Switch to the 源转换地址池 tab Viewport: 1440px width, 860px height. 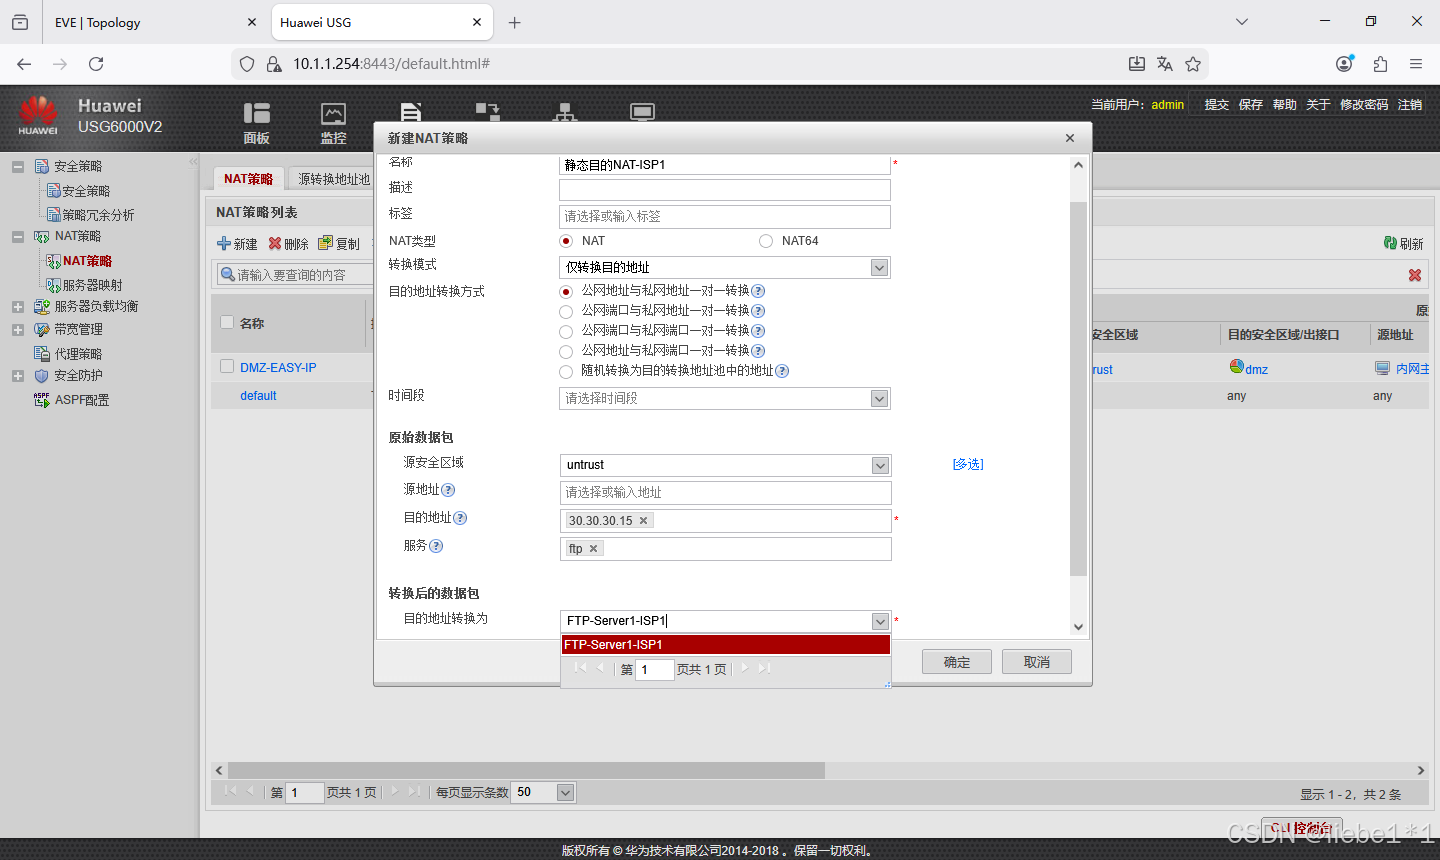[332, 178]
